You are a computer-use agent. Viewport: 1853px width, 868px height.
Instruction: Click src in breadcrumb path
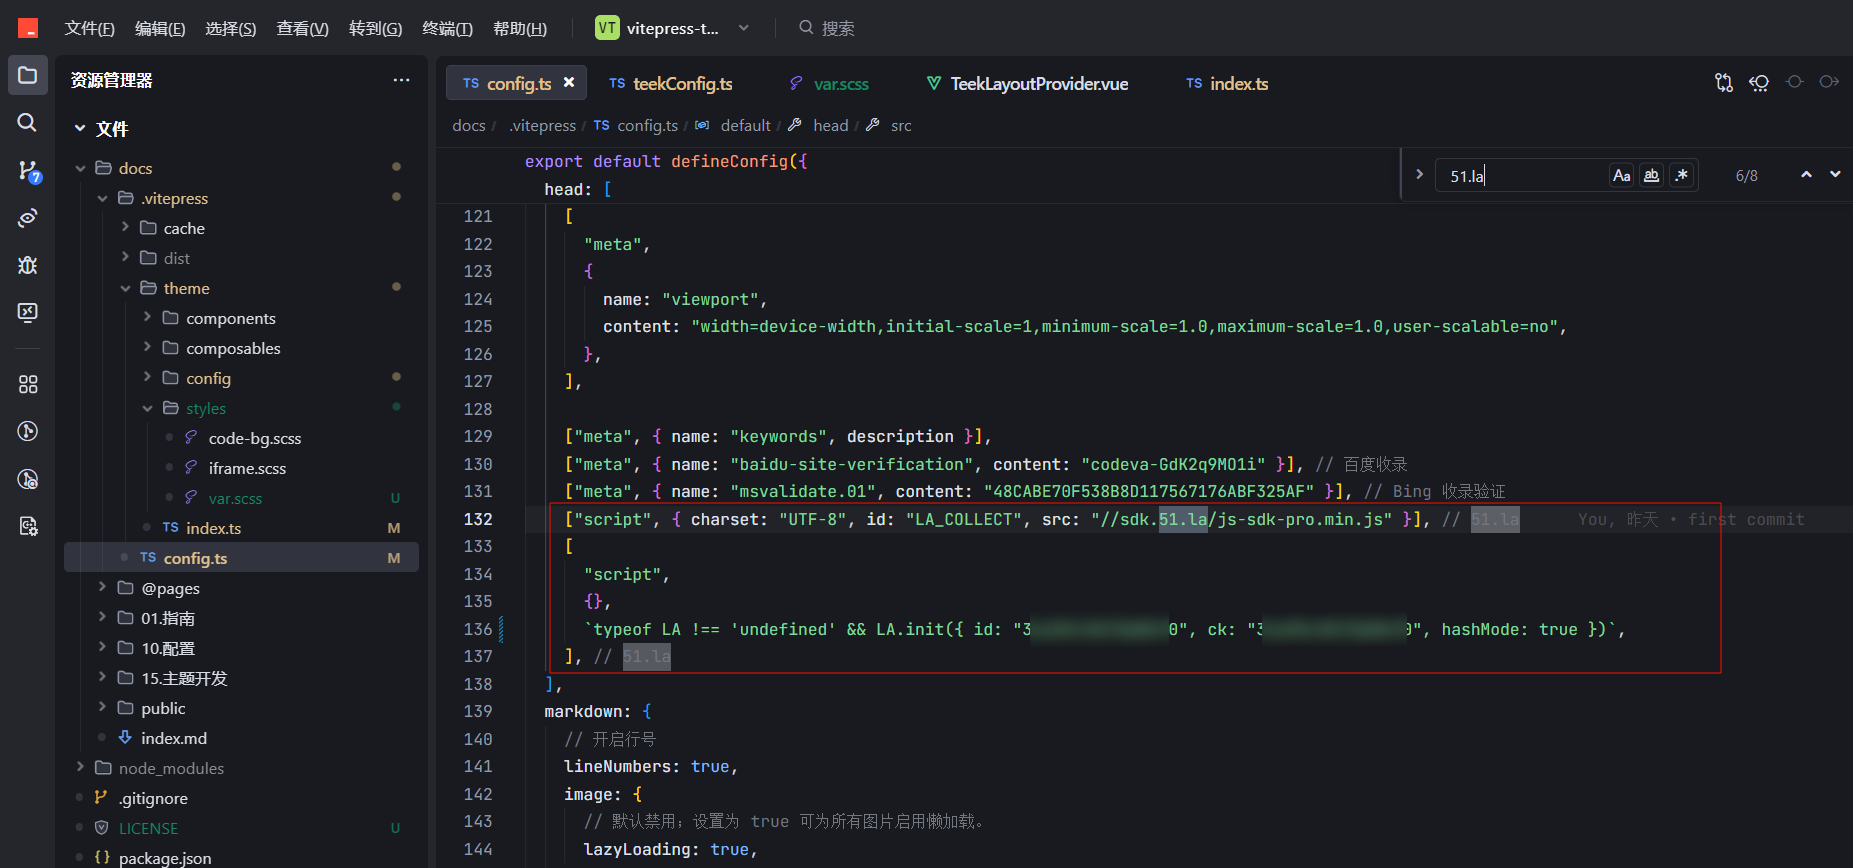pyautogui.click(x=901, y=125)
